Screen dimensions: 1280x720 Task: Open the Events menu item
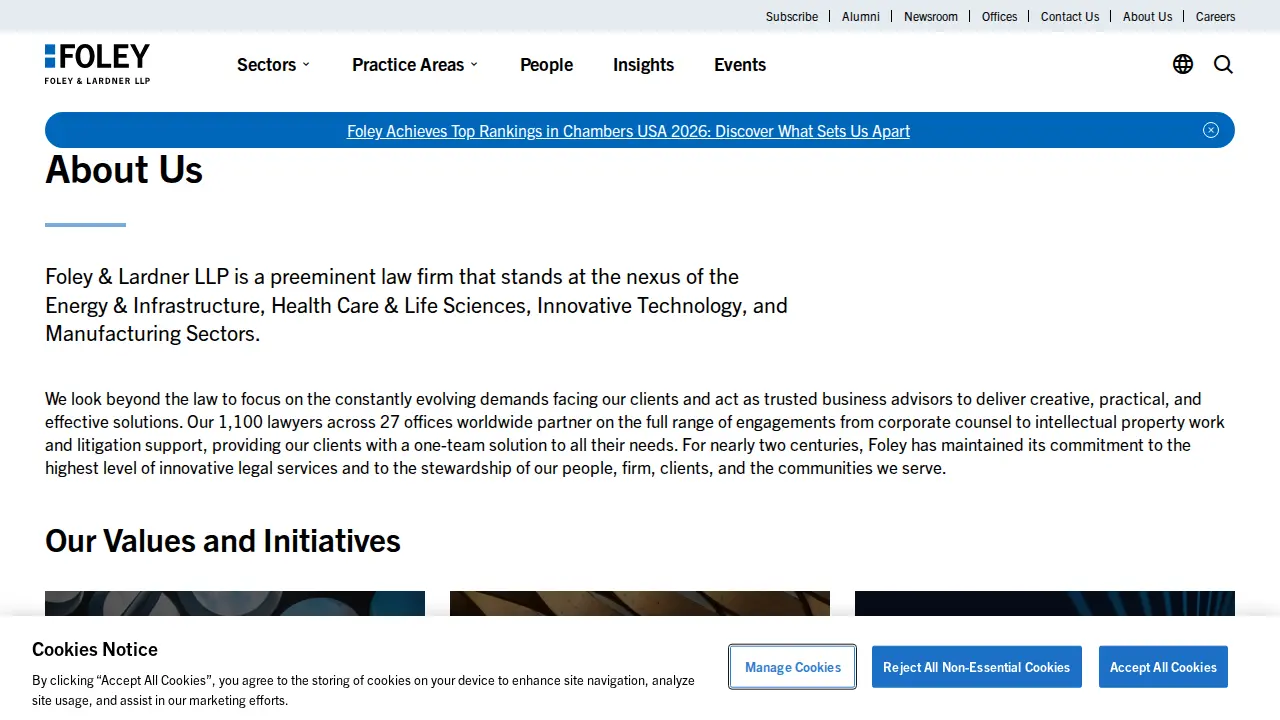(740, 64)
